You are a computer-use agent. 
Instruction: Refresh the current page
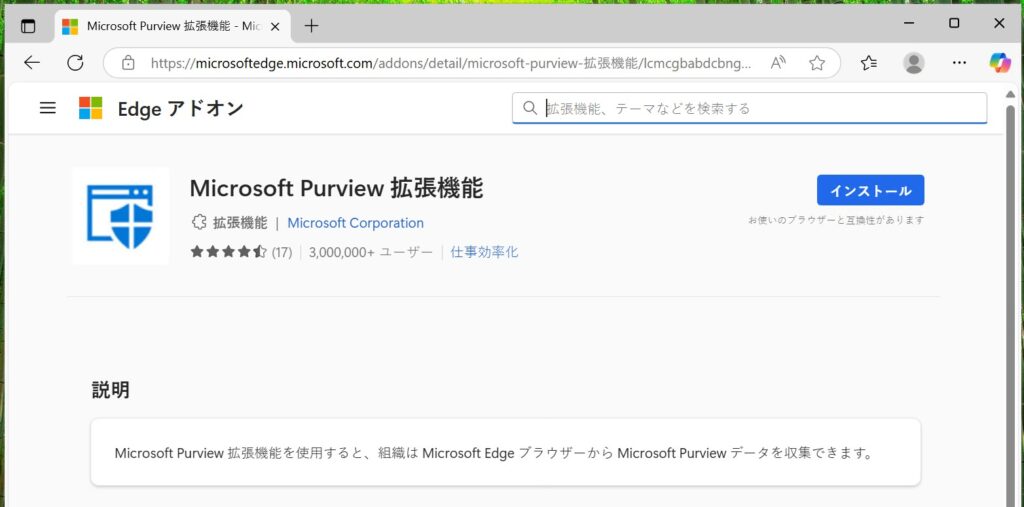75,63
